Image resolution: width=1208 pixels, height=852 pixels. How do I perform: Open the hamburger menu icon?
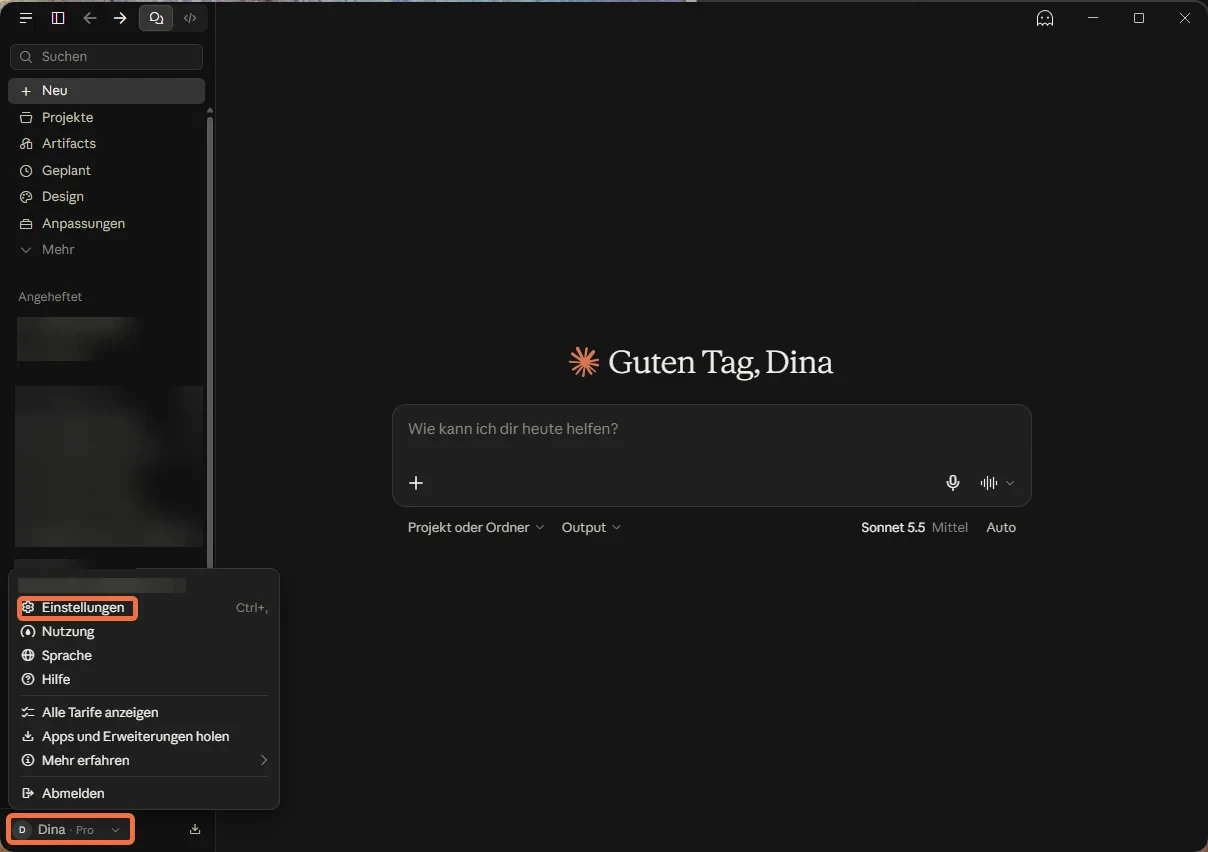point(26,18)
